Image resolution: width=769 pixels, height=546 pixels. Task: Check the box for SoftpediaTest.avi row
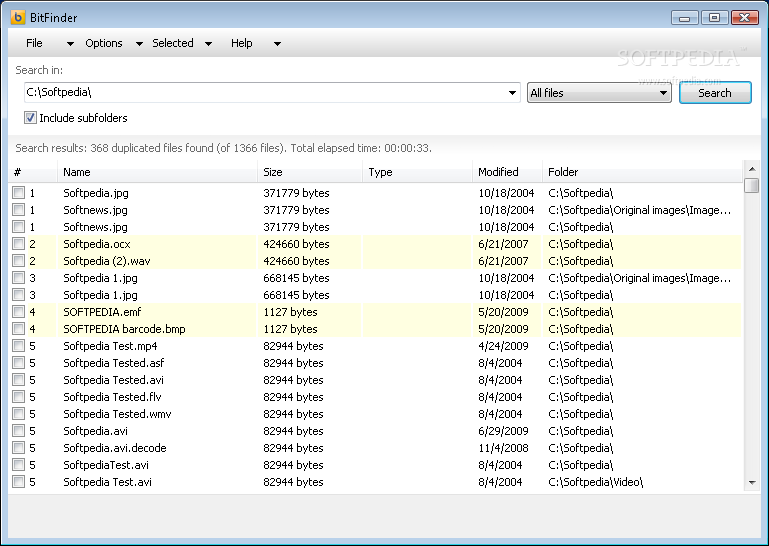click(19, 465)
